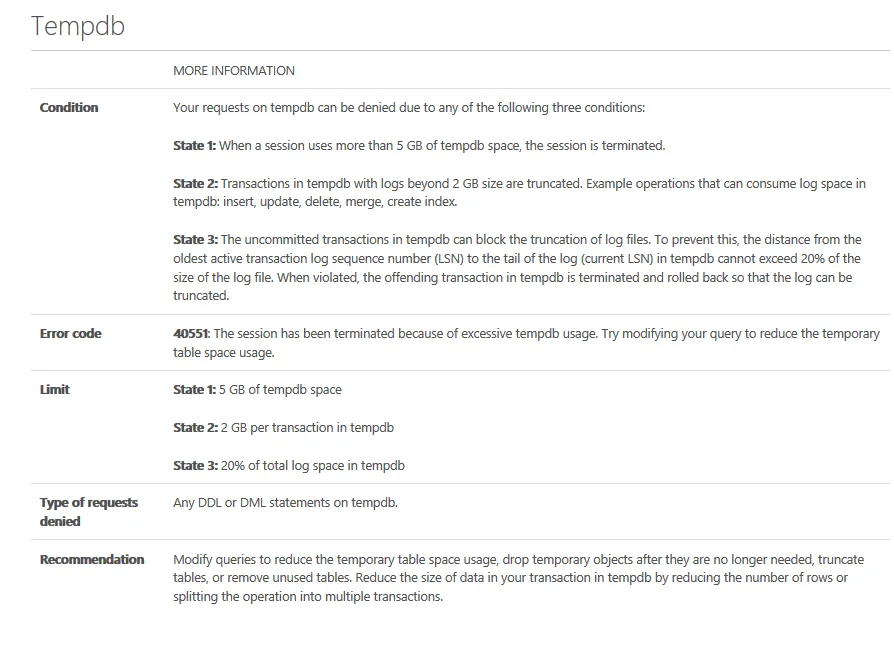Select the Limit row label
Image resolution: width=894 pixels, height=646 pixels.
tap(55, 389)
